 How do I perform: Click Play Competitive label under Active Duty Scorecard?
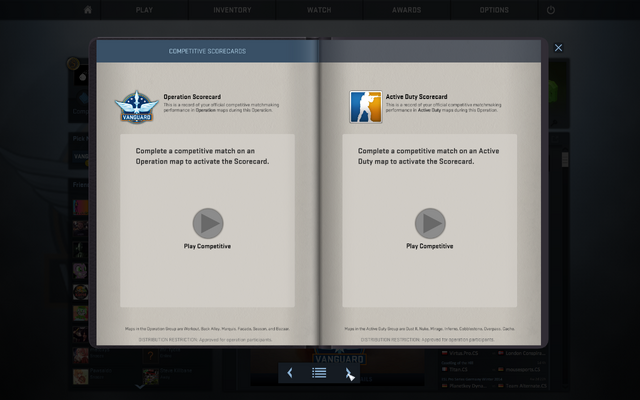[x=429, y=246]
